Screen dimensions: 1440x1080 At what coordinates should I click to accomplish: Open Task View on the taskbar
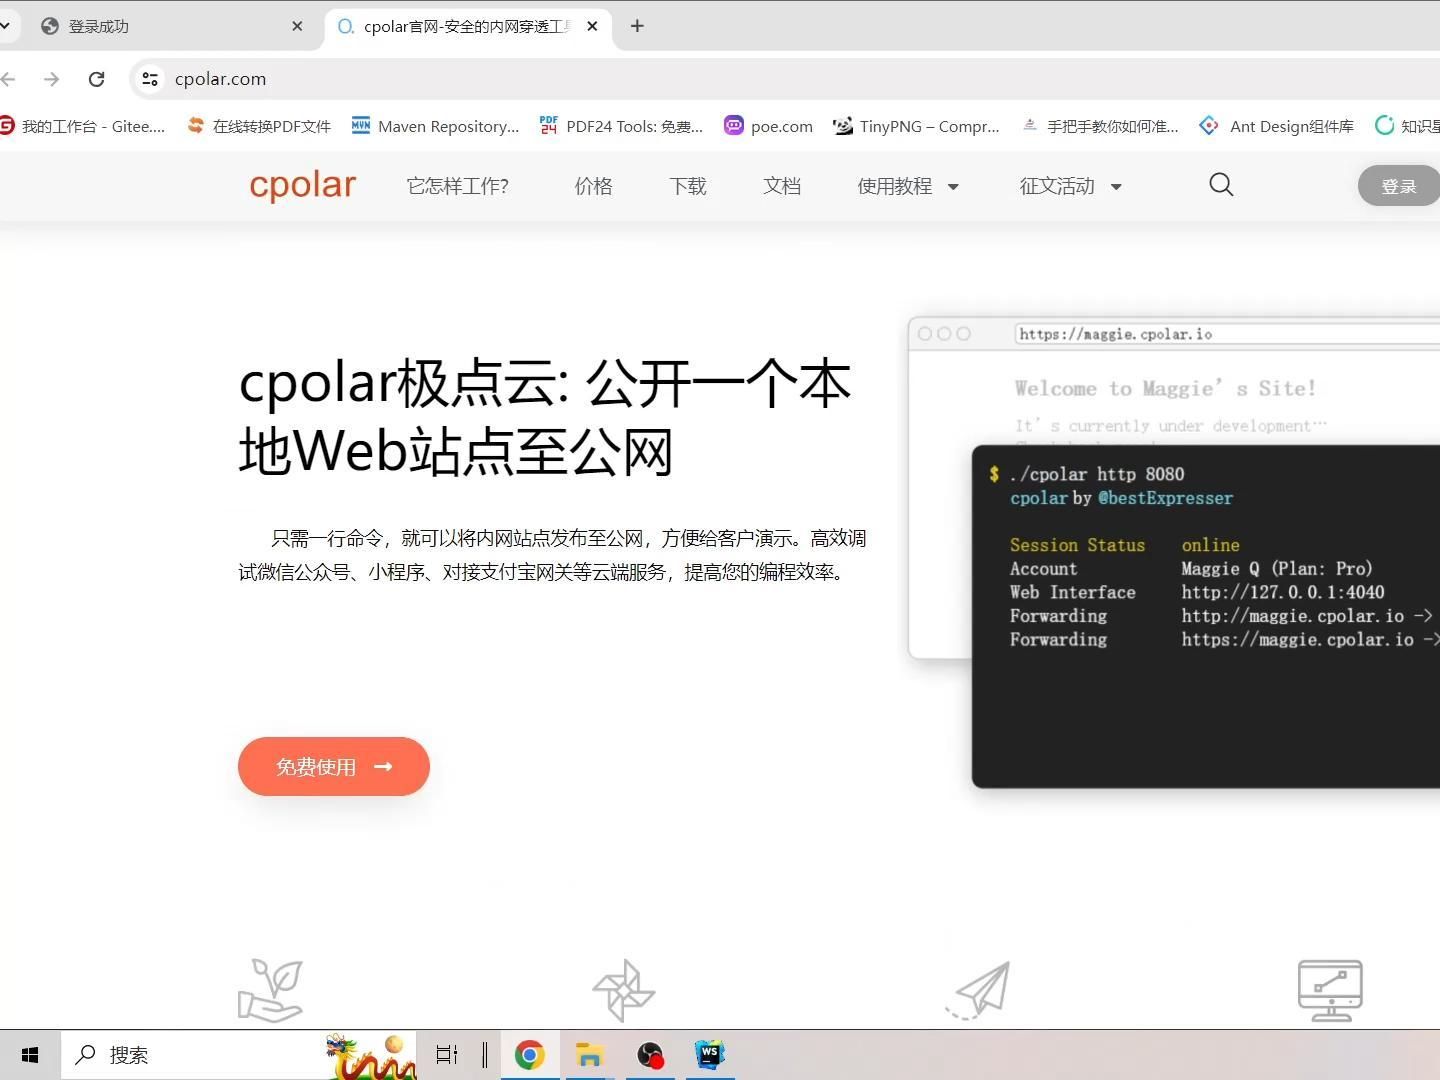[x=447, y=1055]
